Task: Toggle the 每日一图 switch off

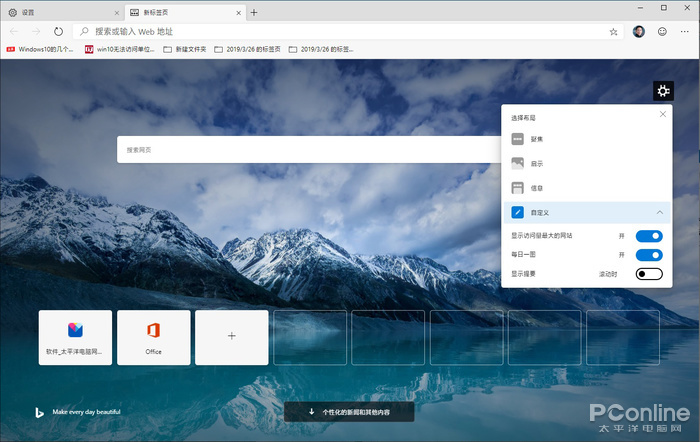Action: pyautogui.click(x=649, y=255)
